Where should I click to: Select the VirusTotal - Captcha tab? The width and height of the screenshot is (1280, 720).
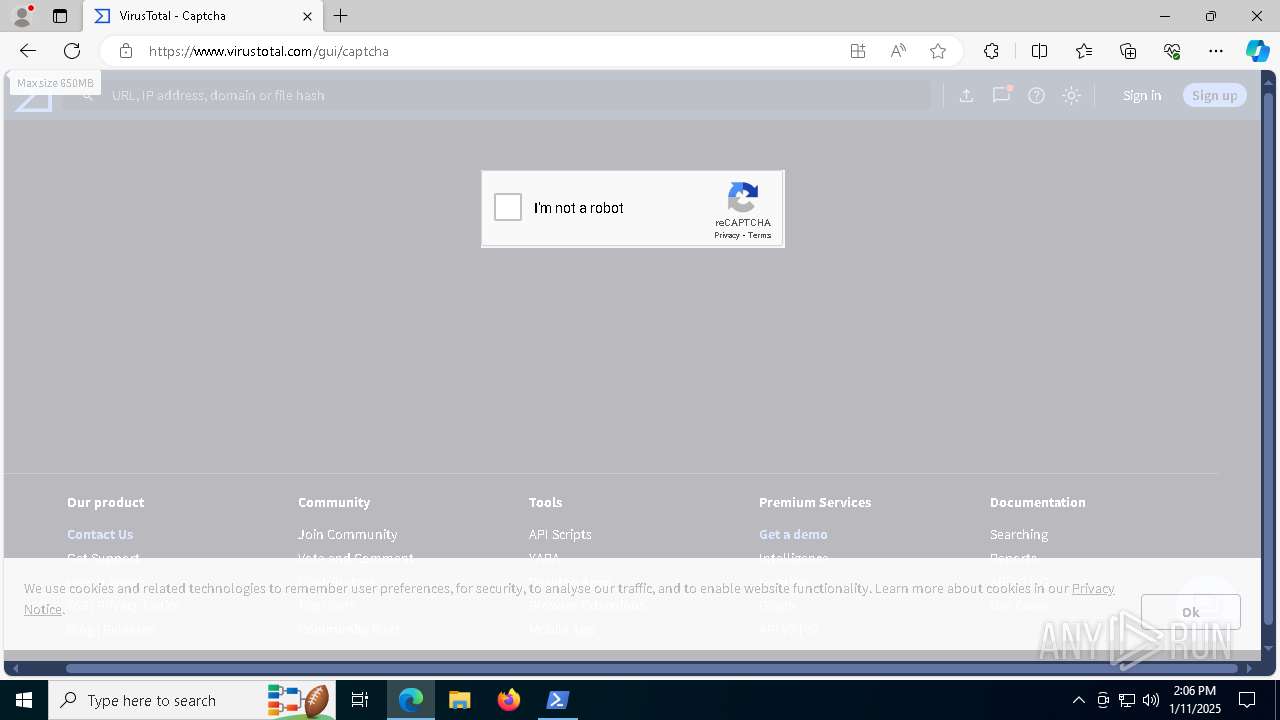[202, 16]
